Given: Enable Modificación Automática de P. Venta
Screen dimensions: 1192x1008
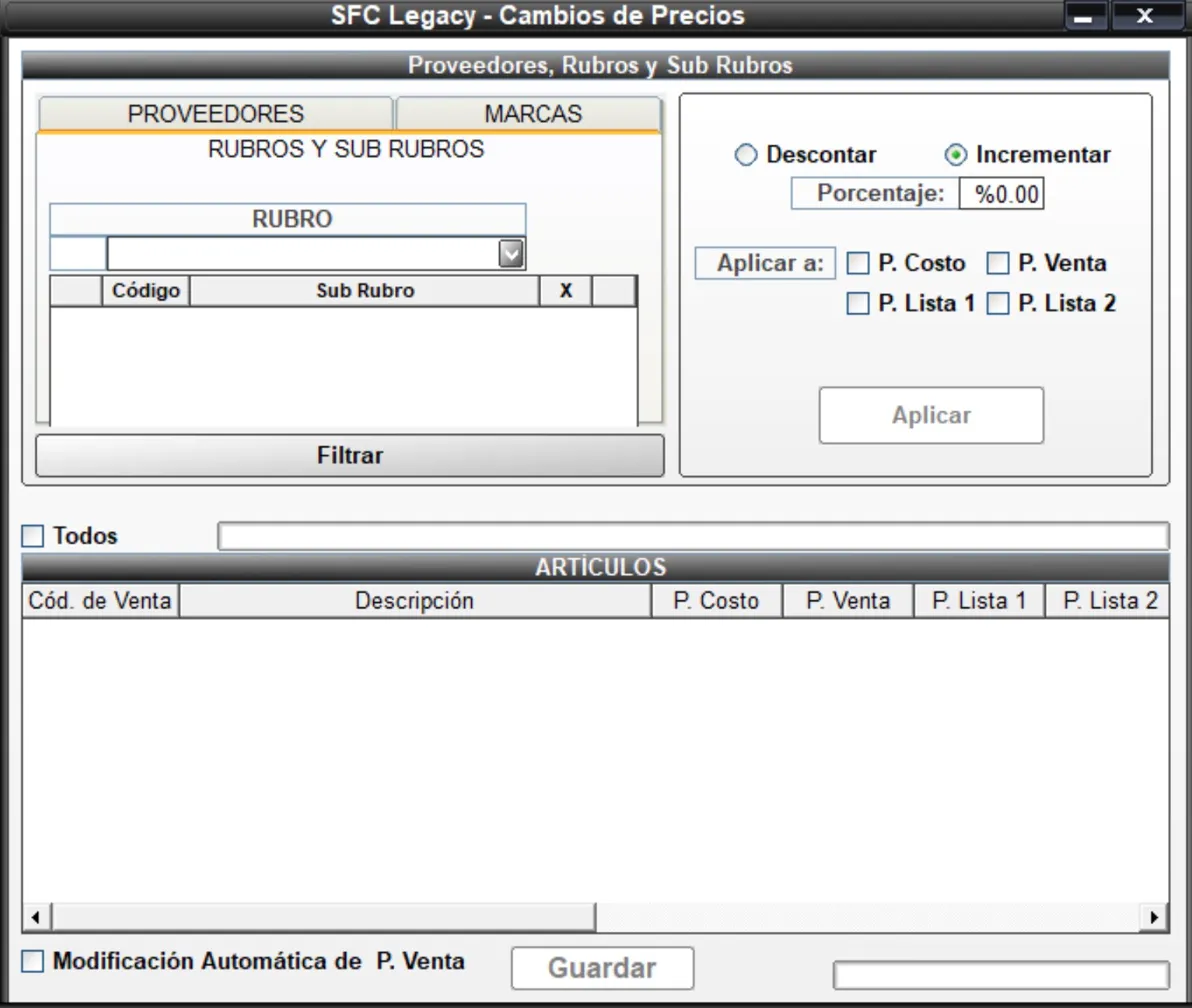Looking at the screenshot, I should pyautogui.click(x=34, y=961).
